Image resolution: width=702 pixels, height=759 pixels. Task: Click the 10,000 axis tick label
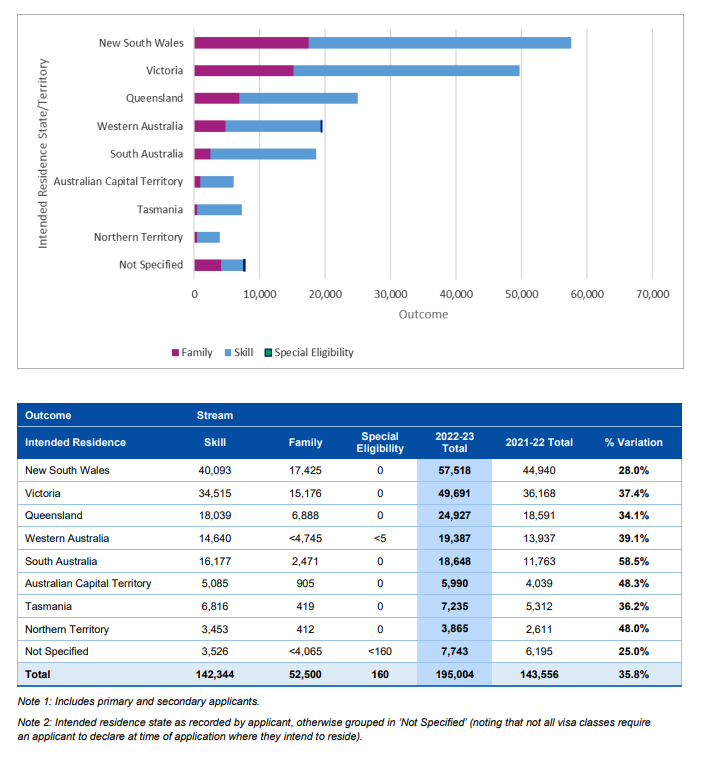click(x=259, y=294)
